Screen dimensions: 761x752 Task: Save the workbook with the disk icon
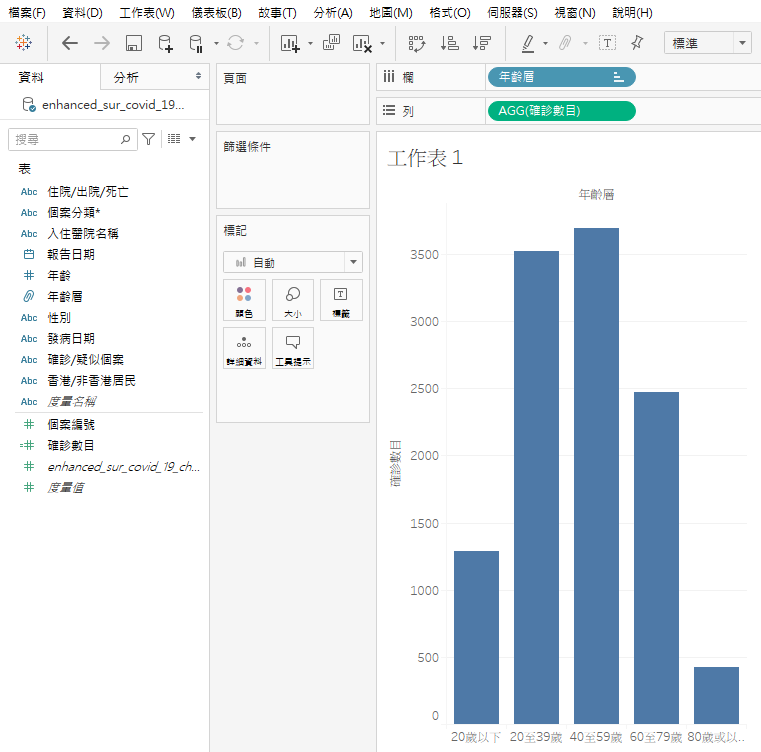pyautogui.click(x=134, y=43)
